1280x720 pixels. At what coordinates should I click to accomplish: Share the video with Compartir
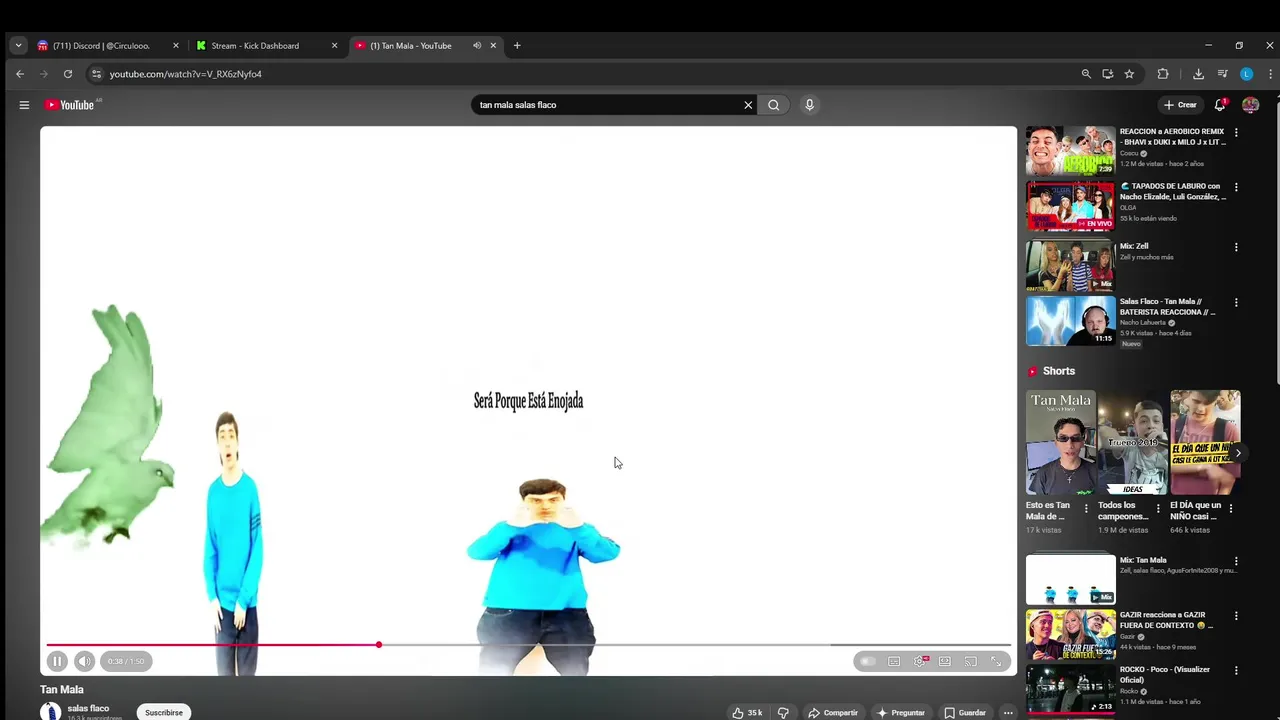(833, 713)
